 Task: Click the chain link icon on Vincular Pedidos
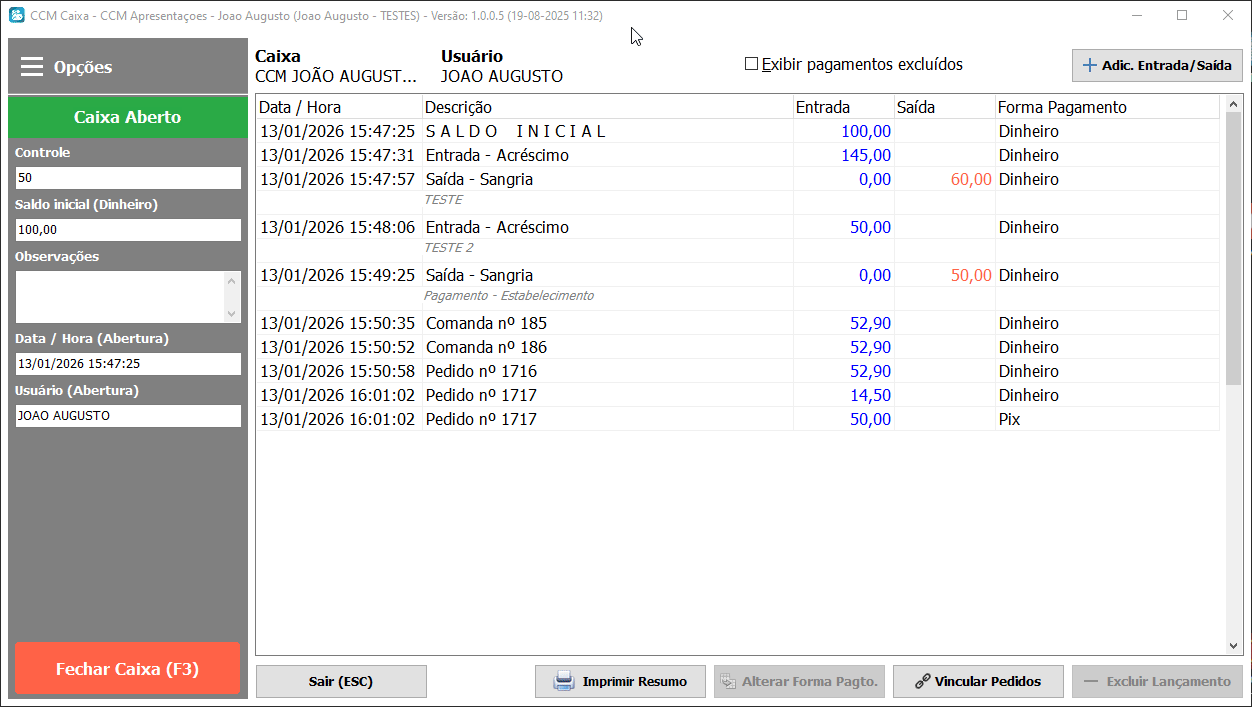(923, 682)
